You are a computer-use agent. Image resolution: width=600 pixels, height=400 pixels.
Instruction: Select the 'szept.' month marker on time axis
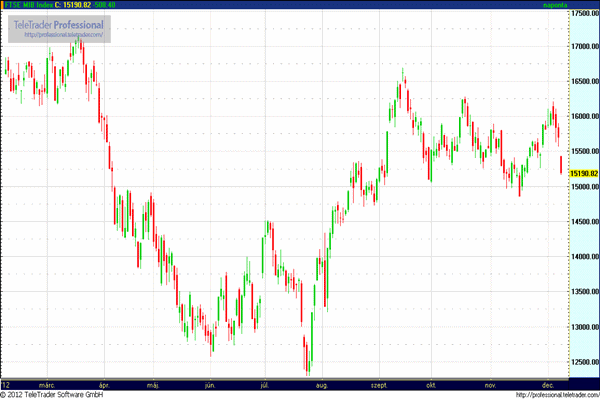[x=380, y=383]
